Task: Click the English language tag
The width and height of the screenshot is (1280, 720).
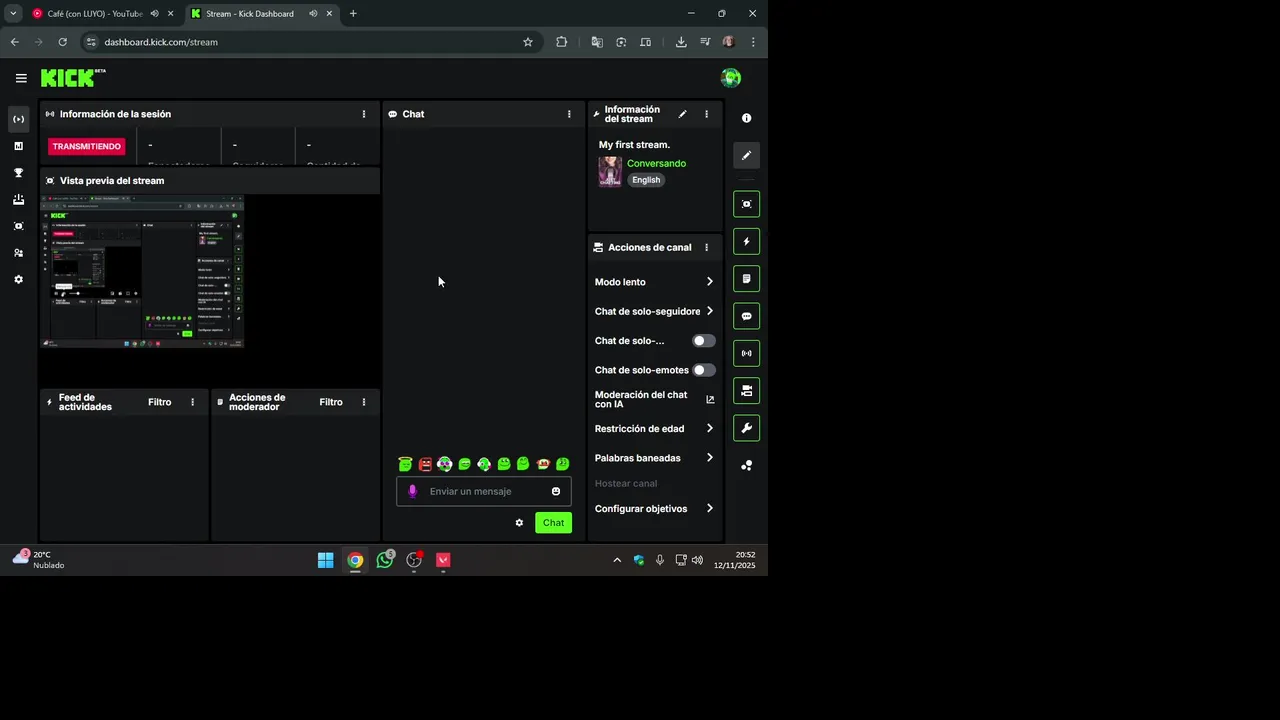Action: [646, 180]
